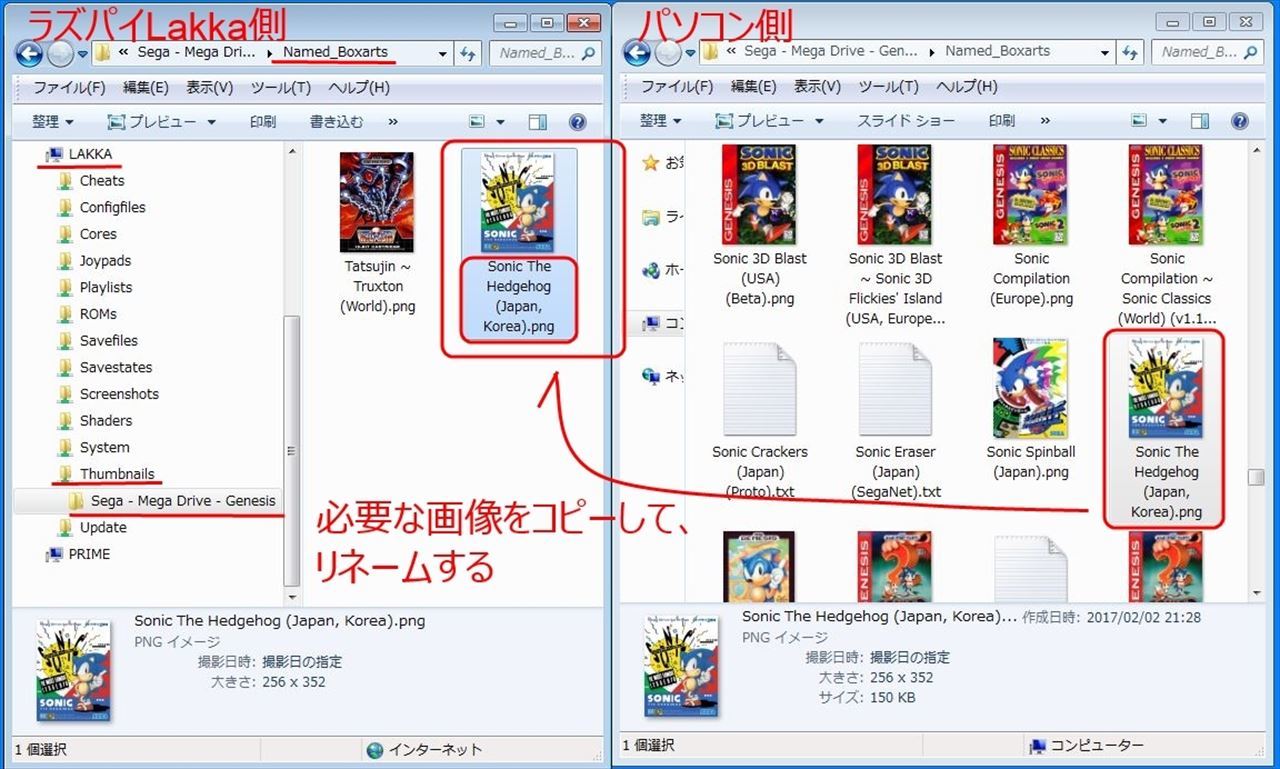1280x769 pixels.
Task: Open ファイル(F) menu in left window
Action: tap(69, 88)
